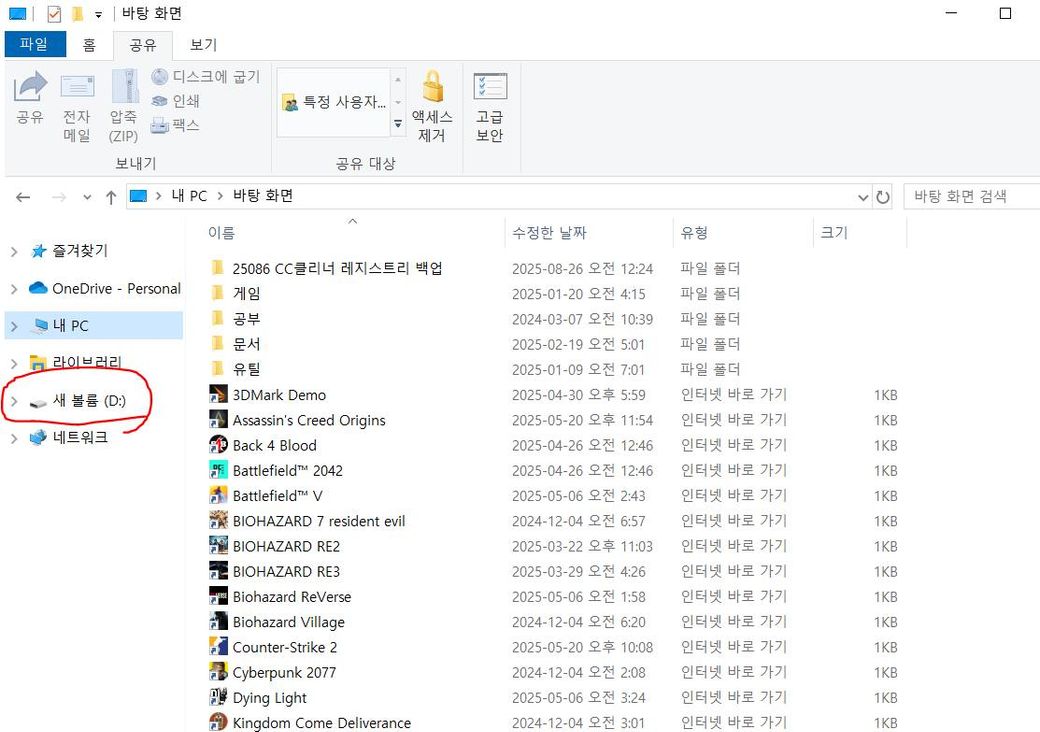
Task: Select 네트워크 in the navigation pane
Action: [79, 437]
